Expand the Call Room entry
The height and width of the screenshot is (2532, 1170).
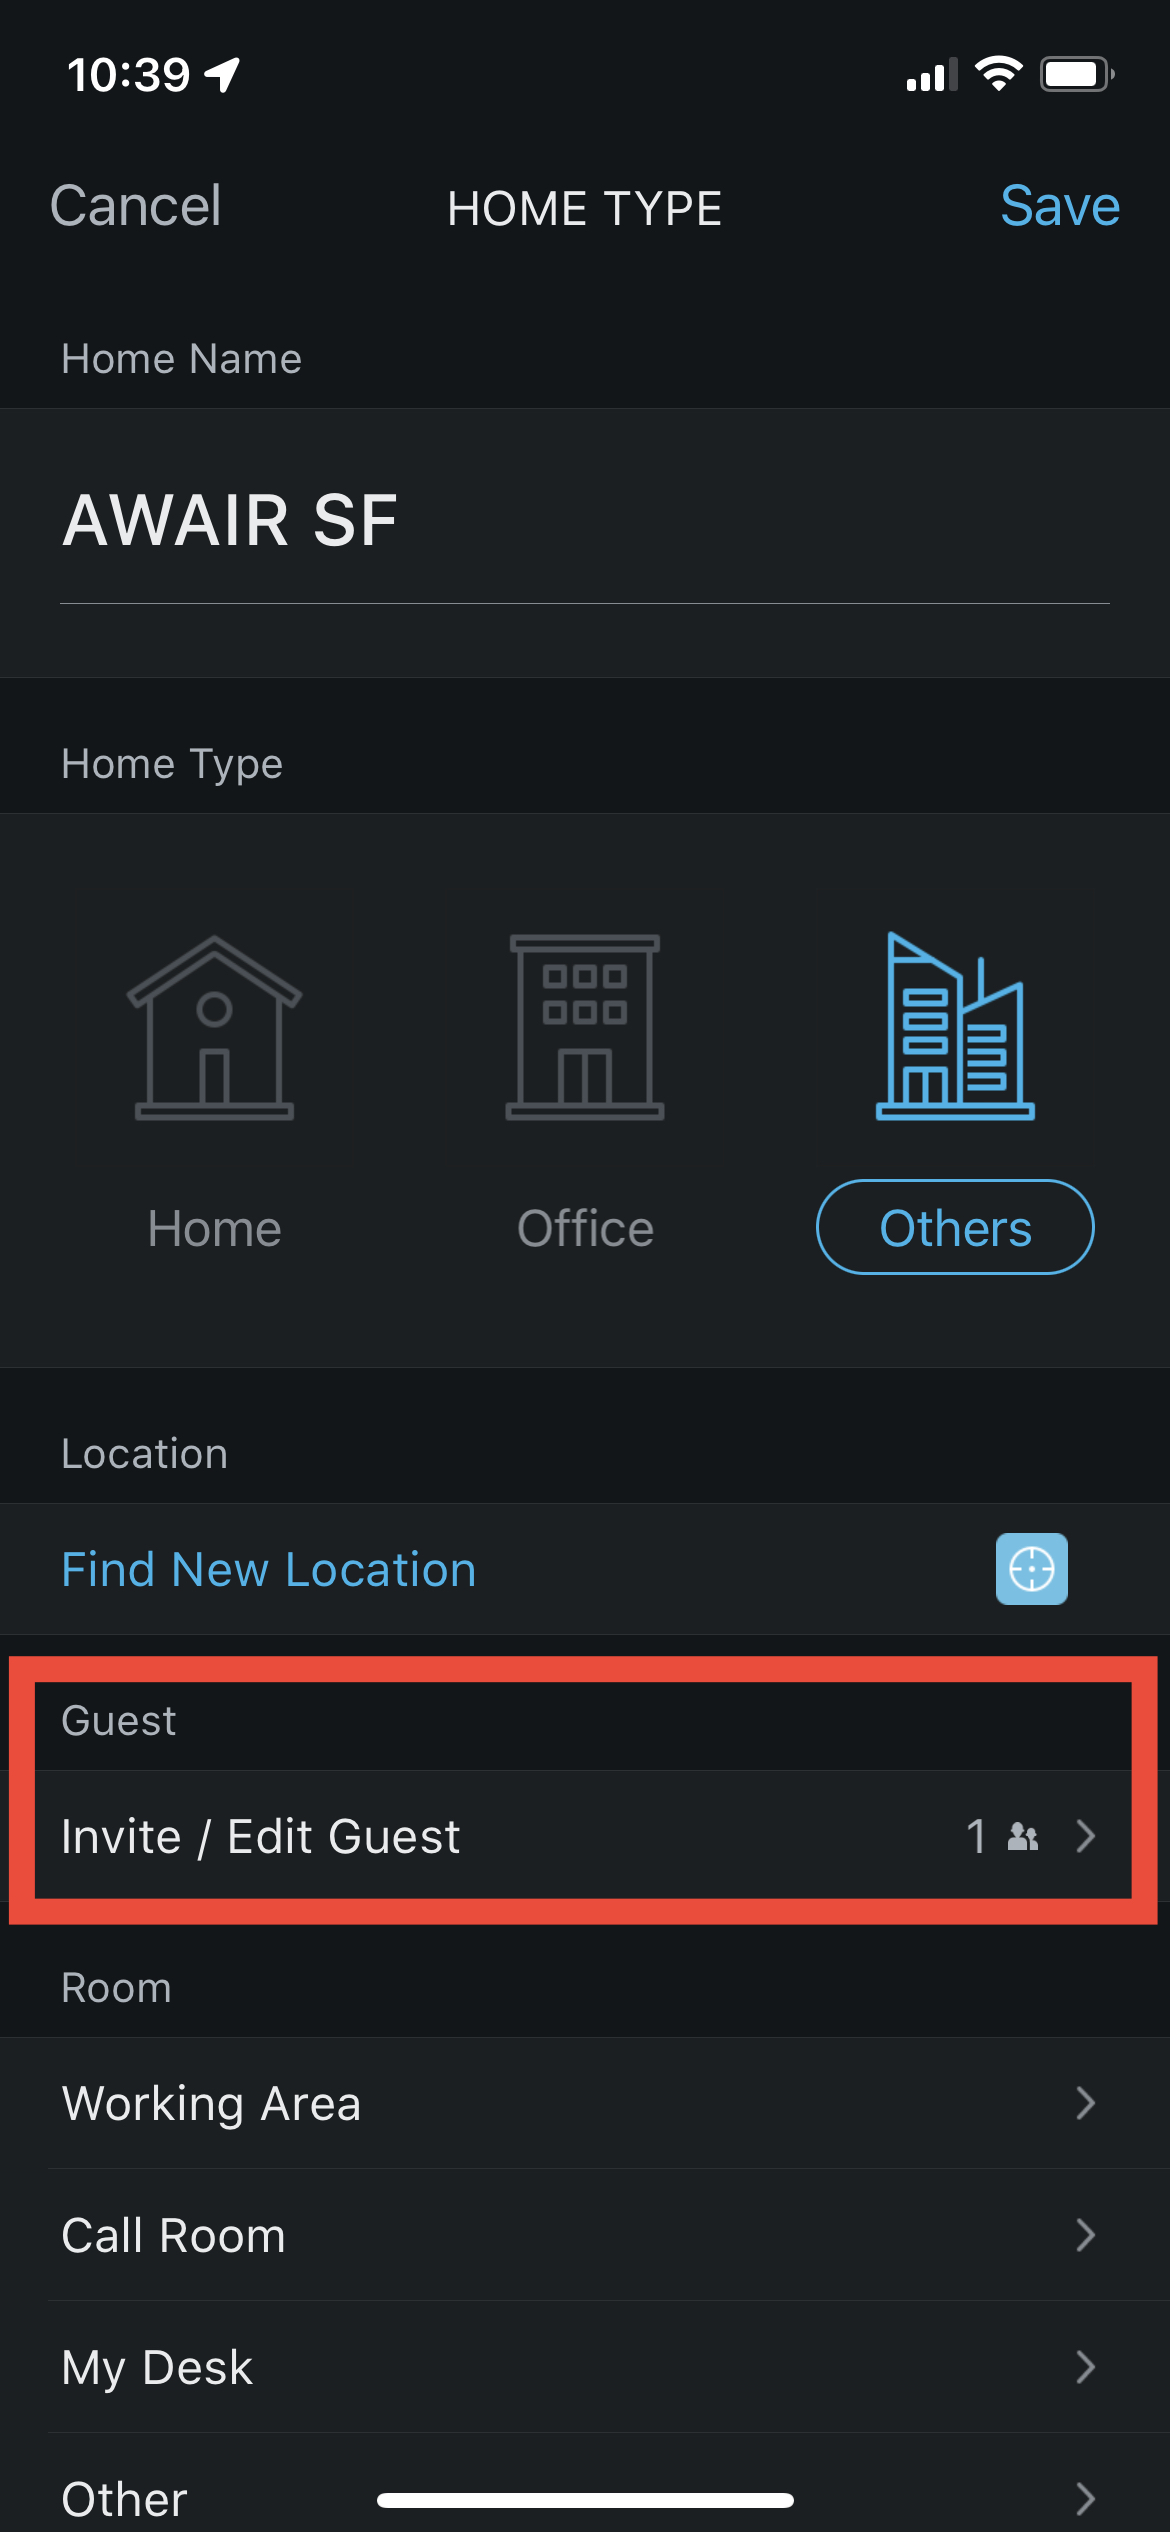point(585,2235)
